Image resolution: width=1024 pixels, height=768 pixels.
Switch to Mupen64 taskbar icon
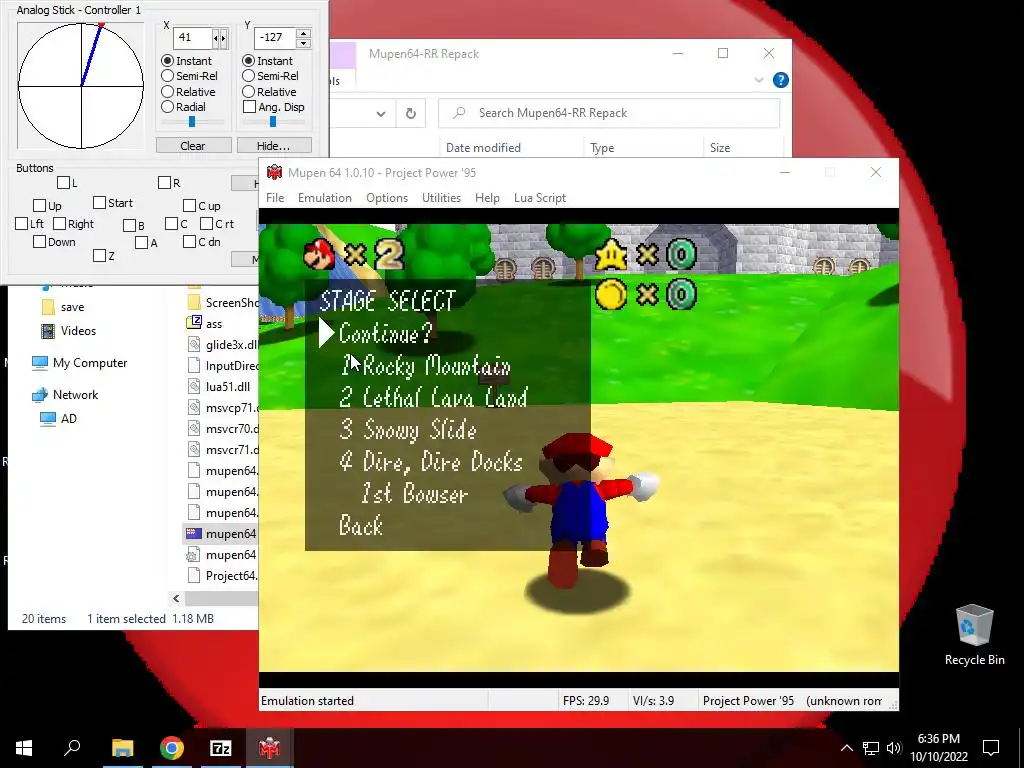269,748
